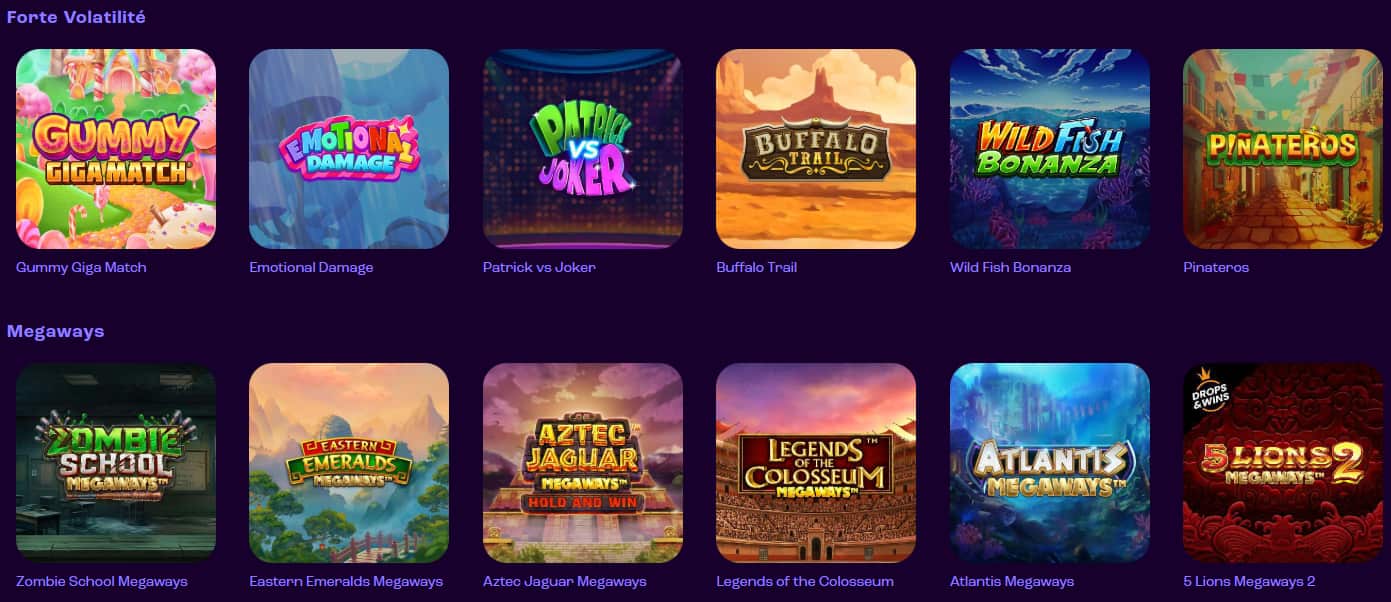Viewport: 1391px width, 602px height.
Task: Click the Atlantis Megaways caption link
Action: tap(1012, 581)
